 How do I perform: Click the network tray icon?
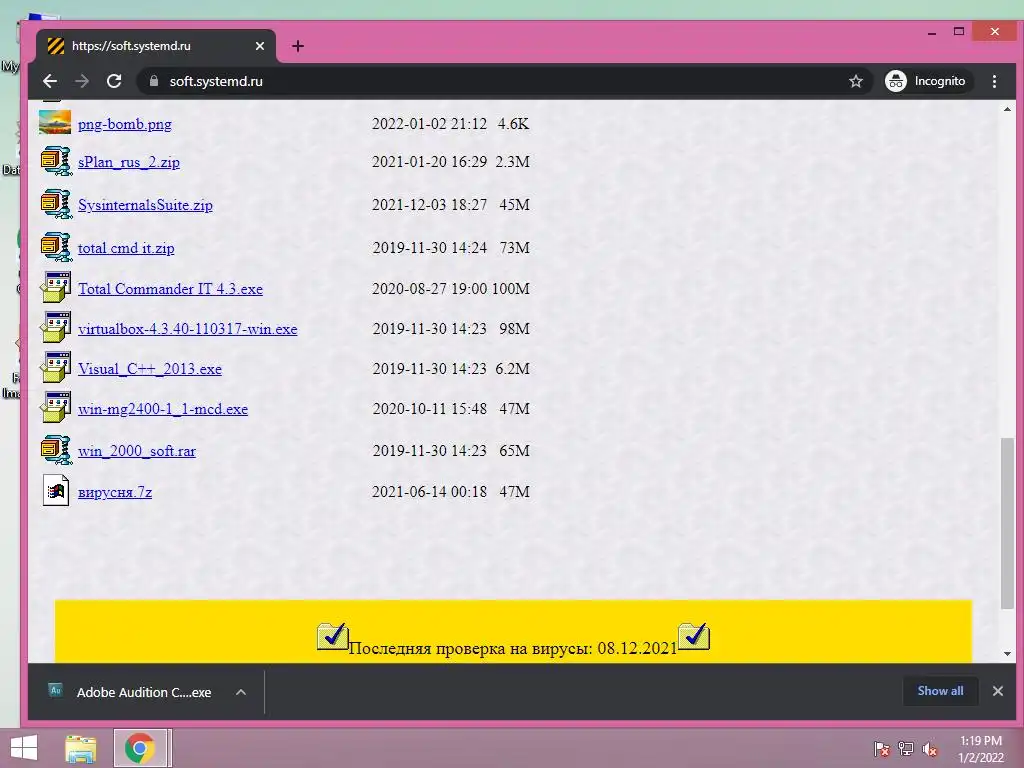[x=906, y=749]
